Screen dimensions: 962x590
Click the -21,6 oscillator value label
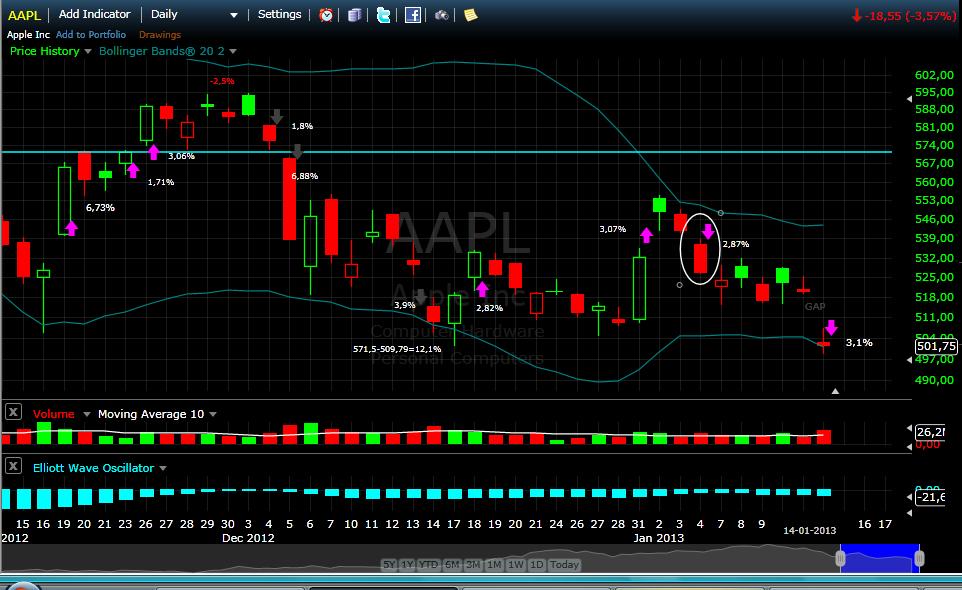pos(930,497)
